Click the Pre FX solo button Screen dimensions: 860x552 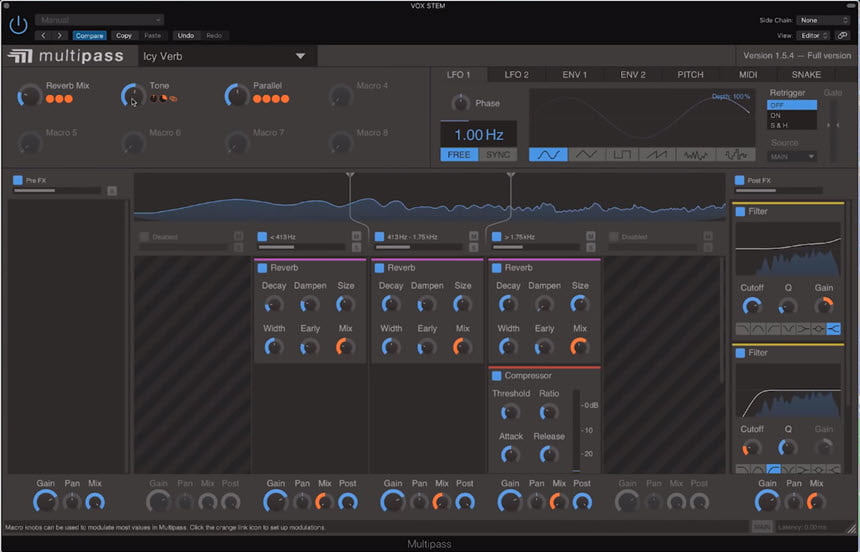[112, 191]
